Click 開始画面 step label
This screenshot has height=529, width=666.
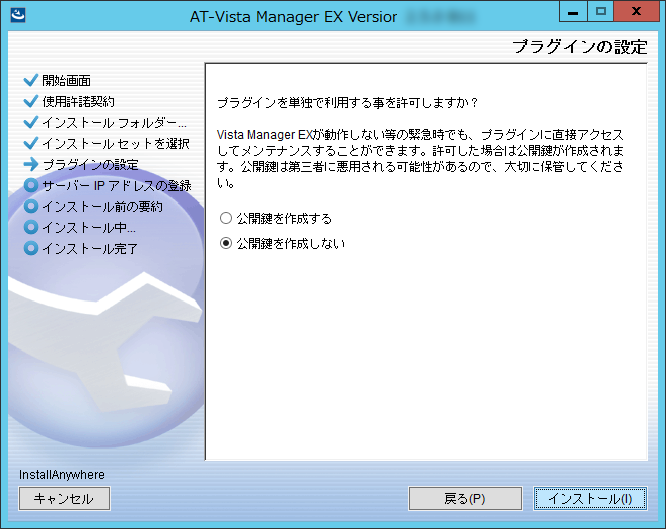coord(67,80)
